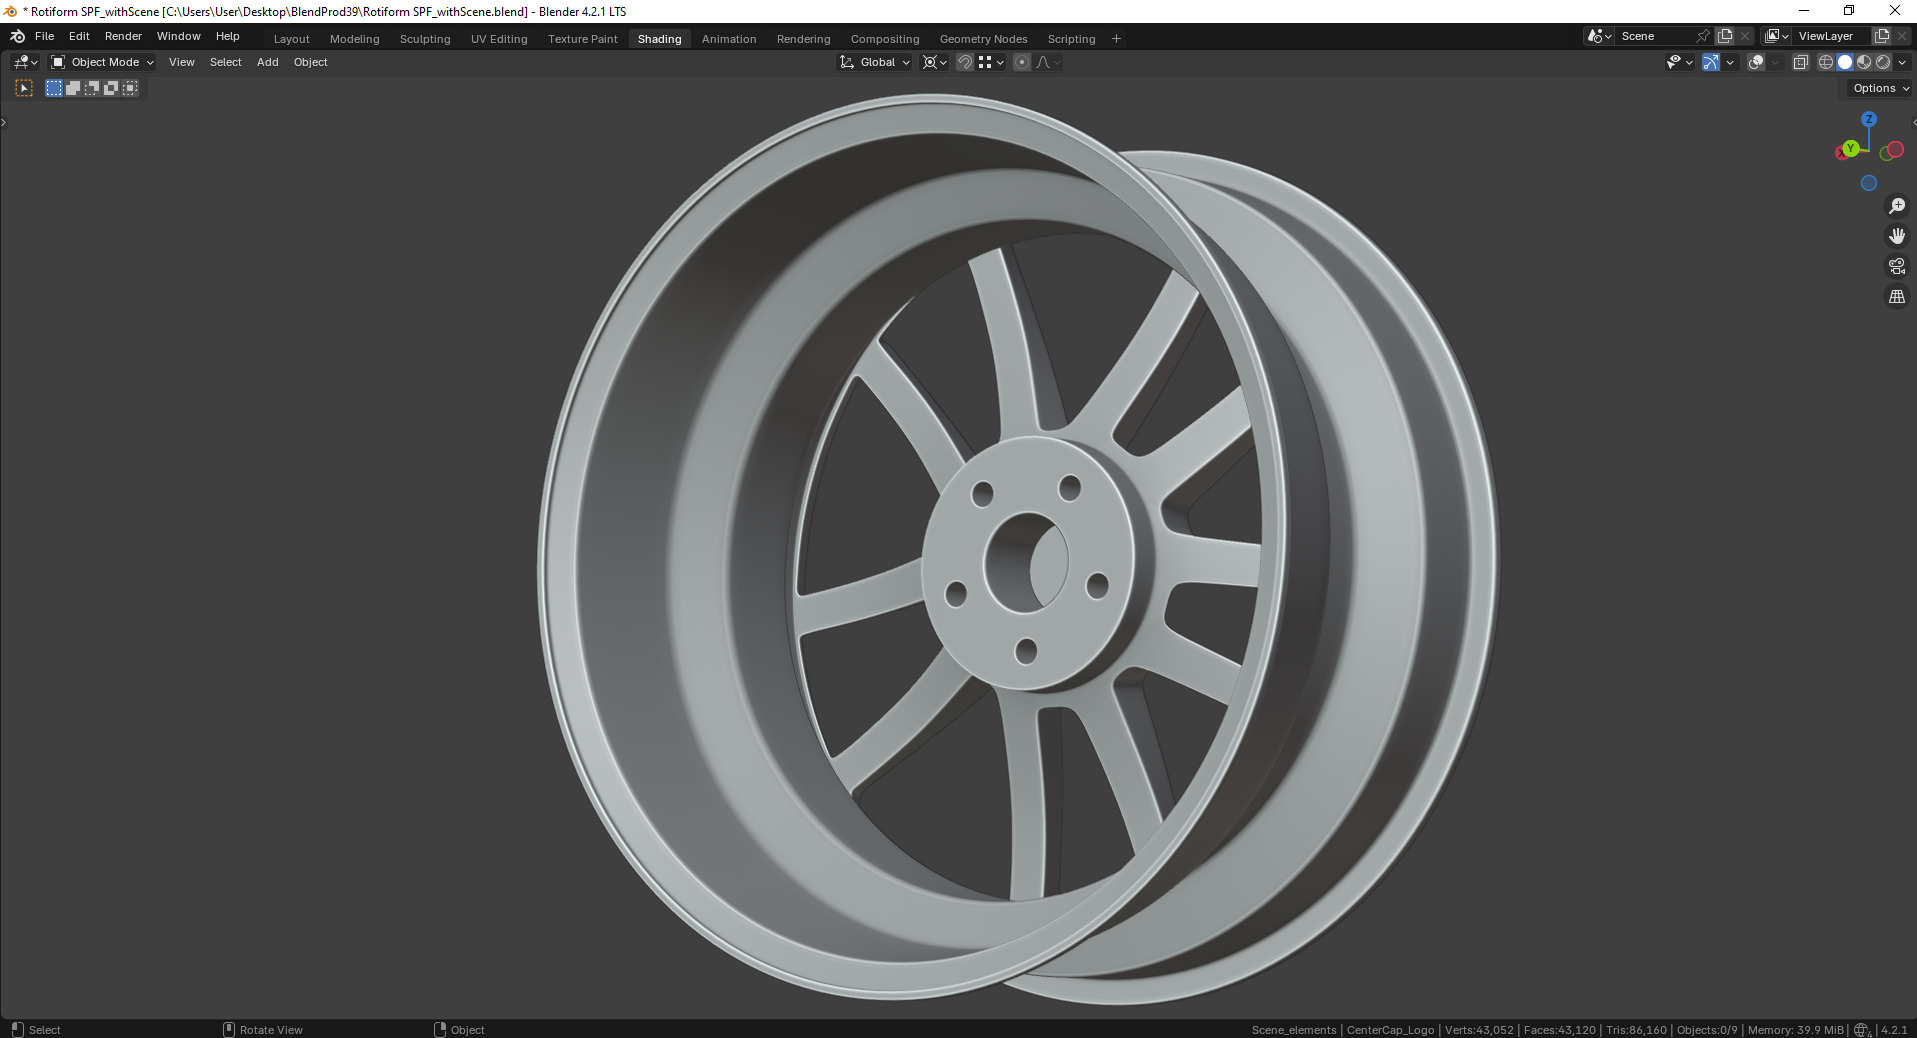Viewport: 1917px width, 1038px height.
Task: Open scene browse dropdown icon
Action: (1599, 36)
